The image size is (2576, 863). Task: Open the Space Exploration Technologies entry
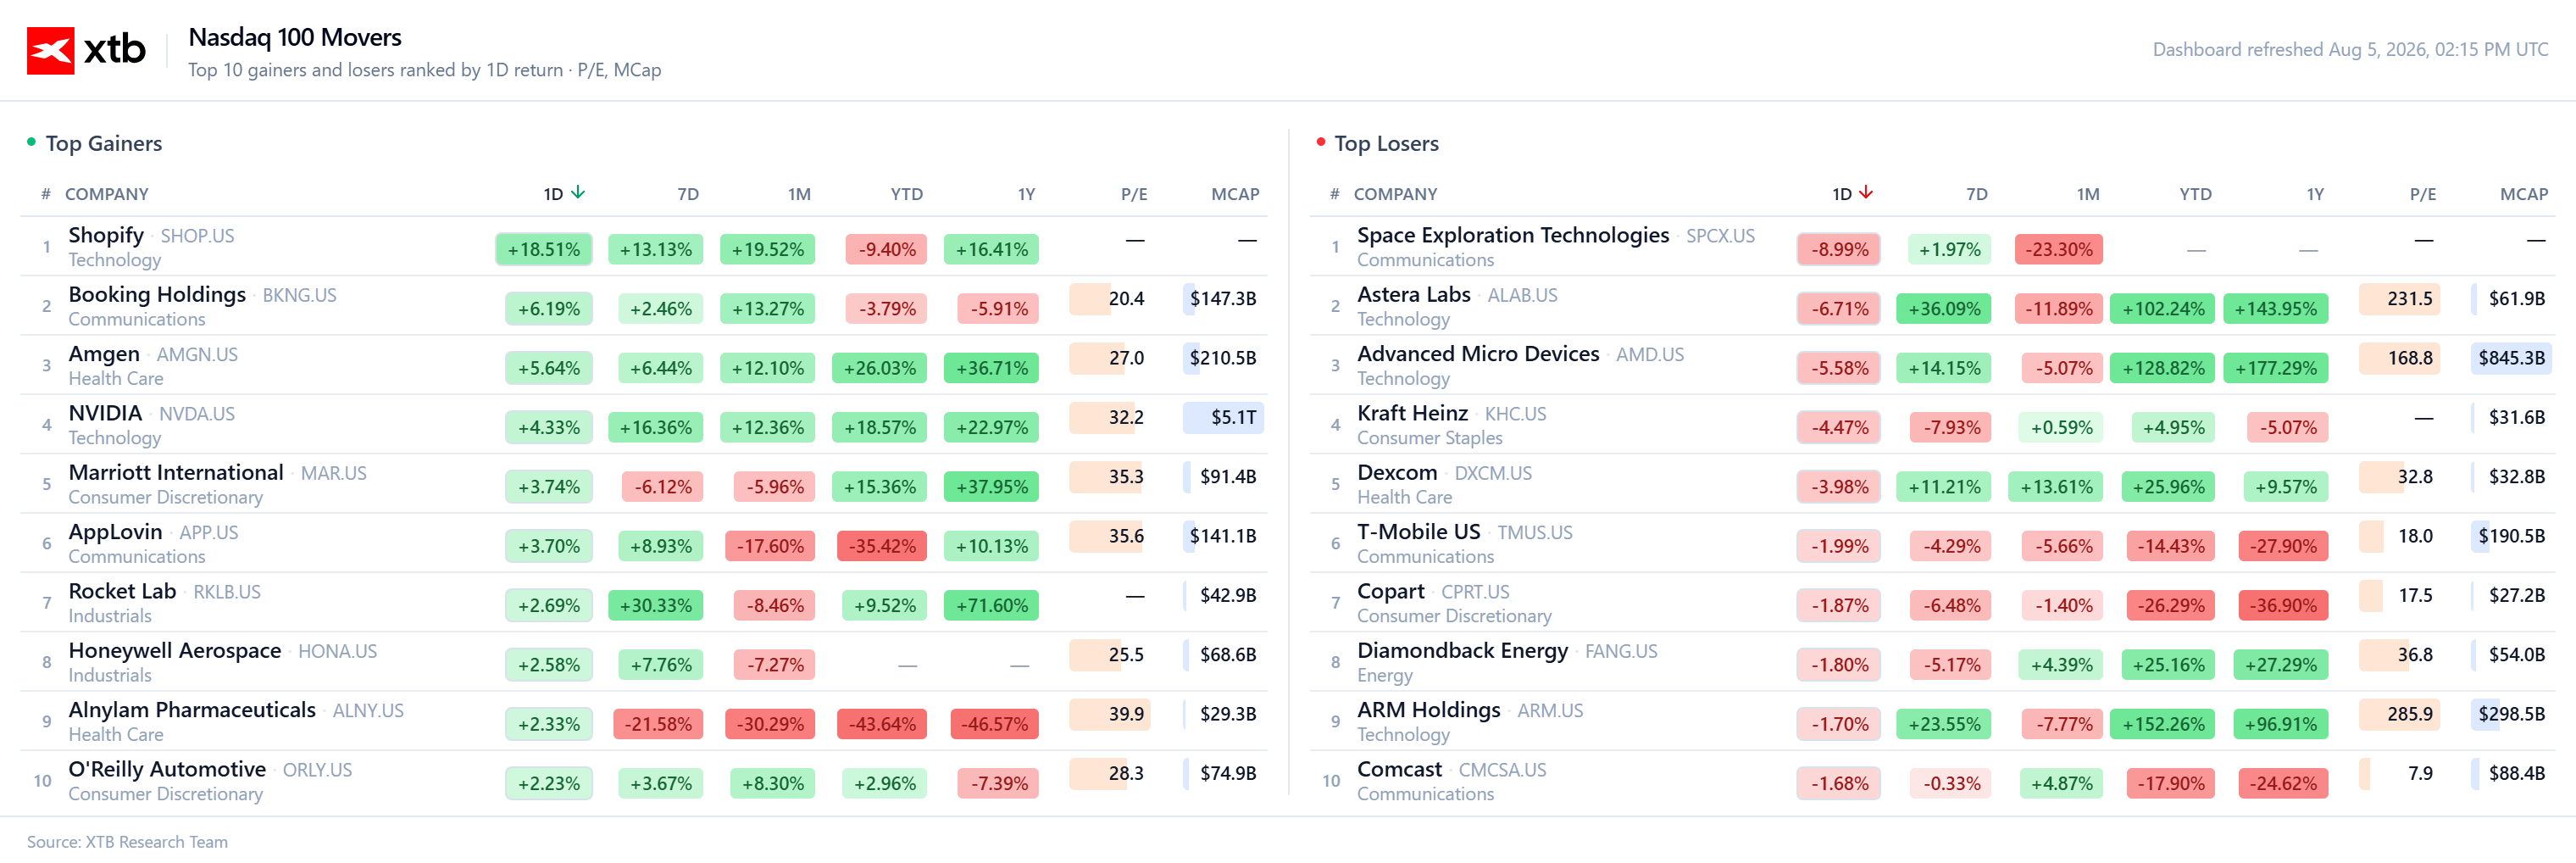click(1512, 235)
